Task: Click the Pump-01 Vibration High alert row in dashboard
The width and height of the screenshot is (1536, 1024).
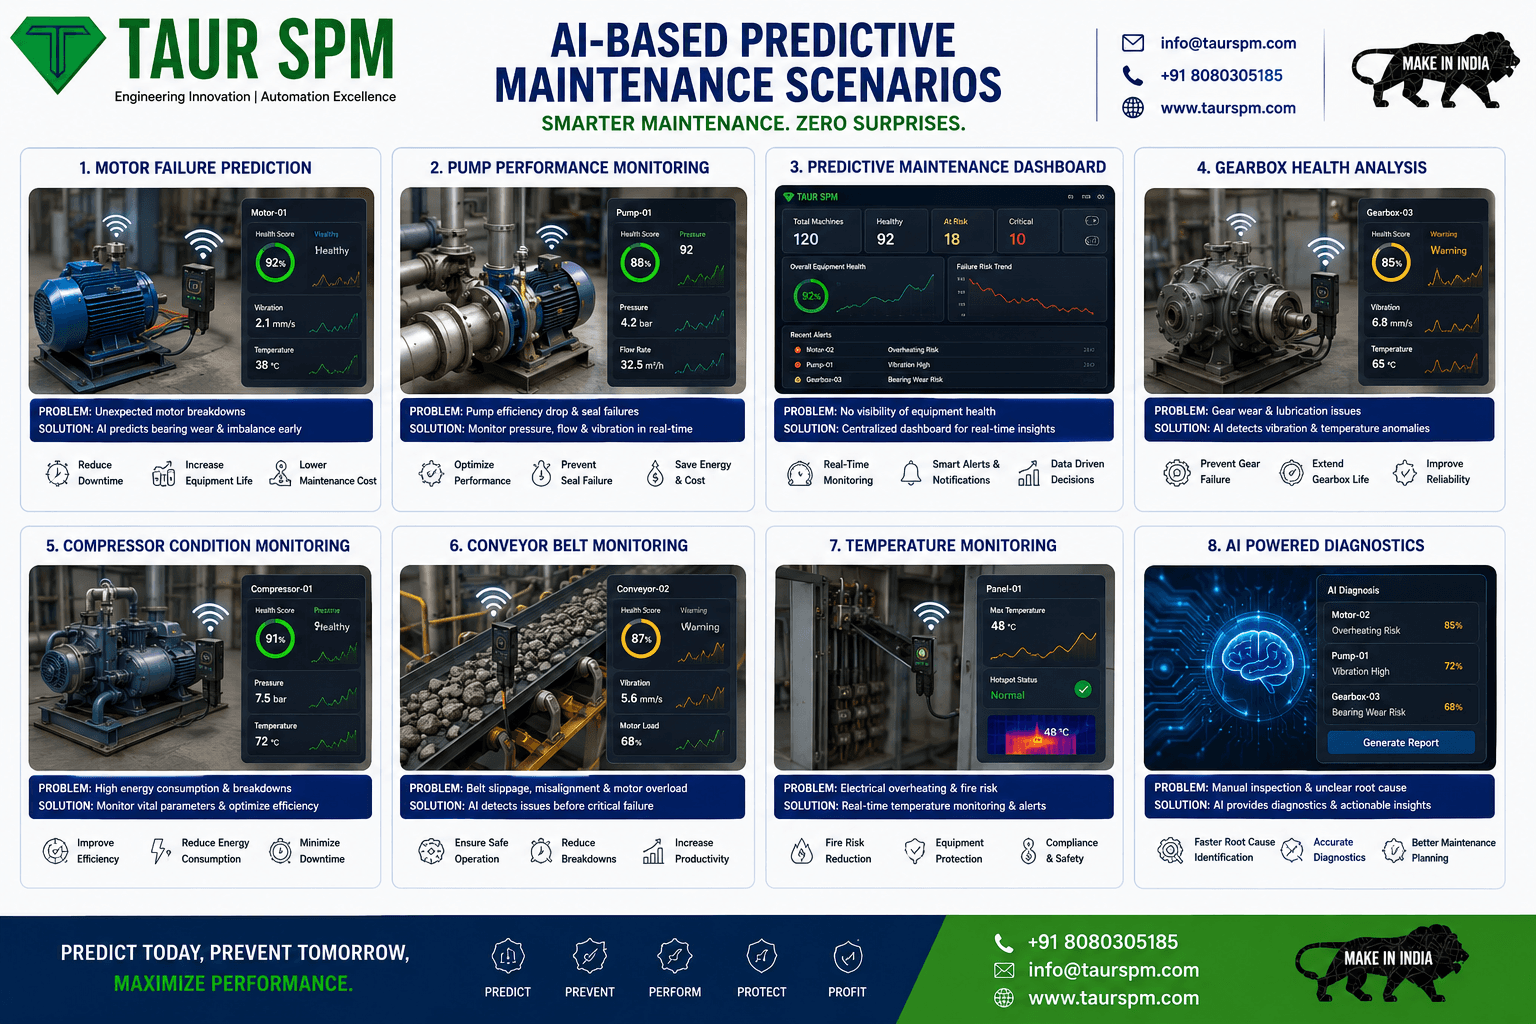Action: click(945, 365)
